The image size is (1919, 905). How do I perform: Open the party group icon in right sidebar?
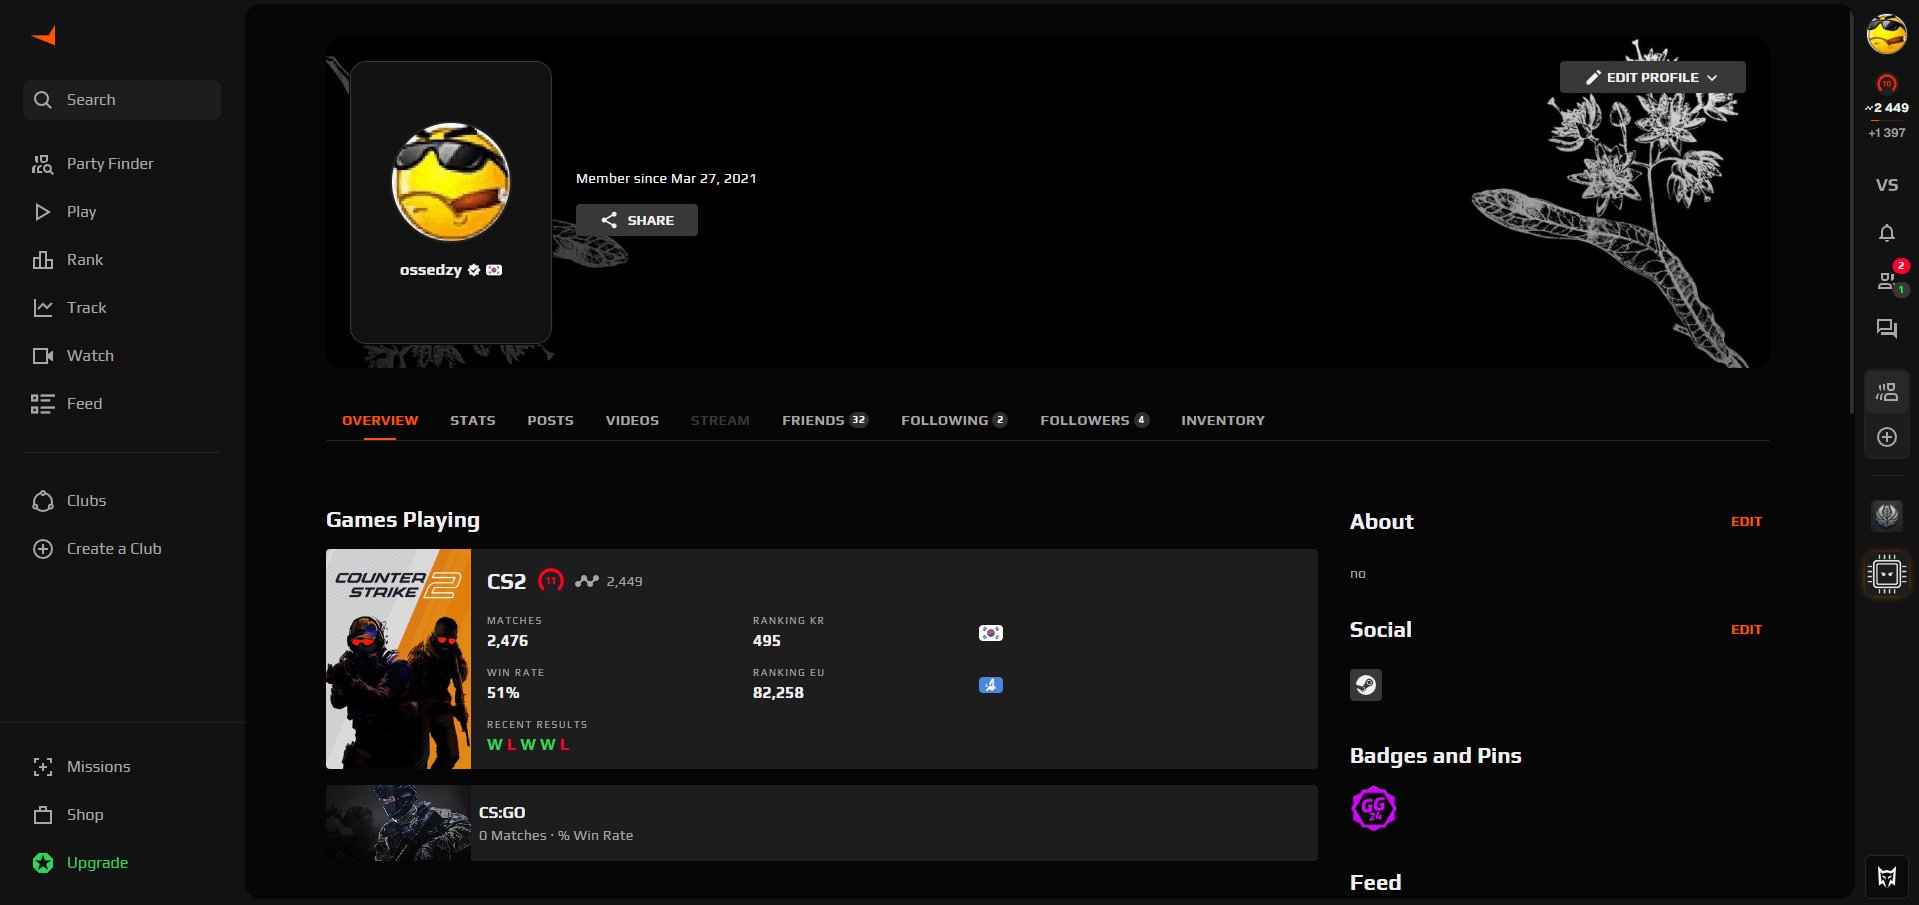click(x=1886, y=393)
